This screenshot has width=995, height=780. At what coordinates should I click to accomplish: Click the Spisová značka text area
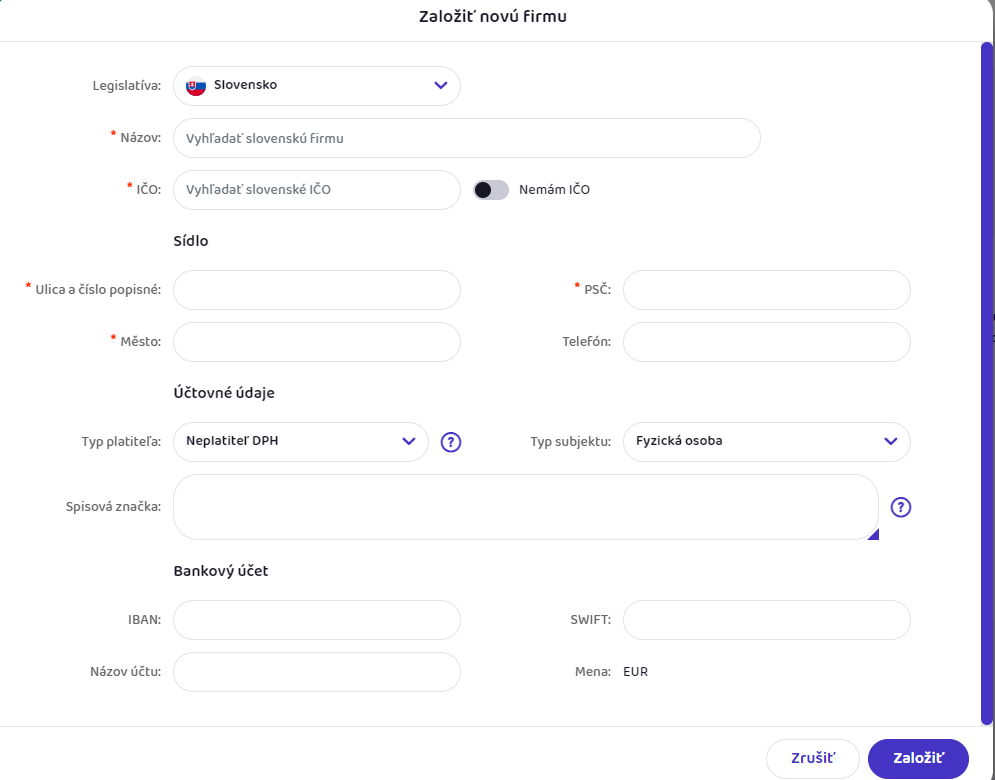[525, 507]
